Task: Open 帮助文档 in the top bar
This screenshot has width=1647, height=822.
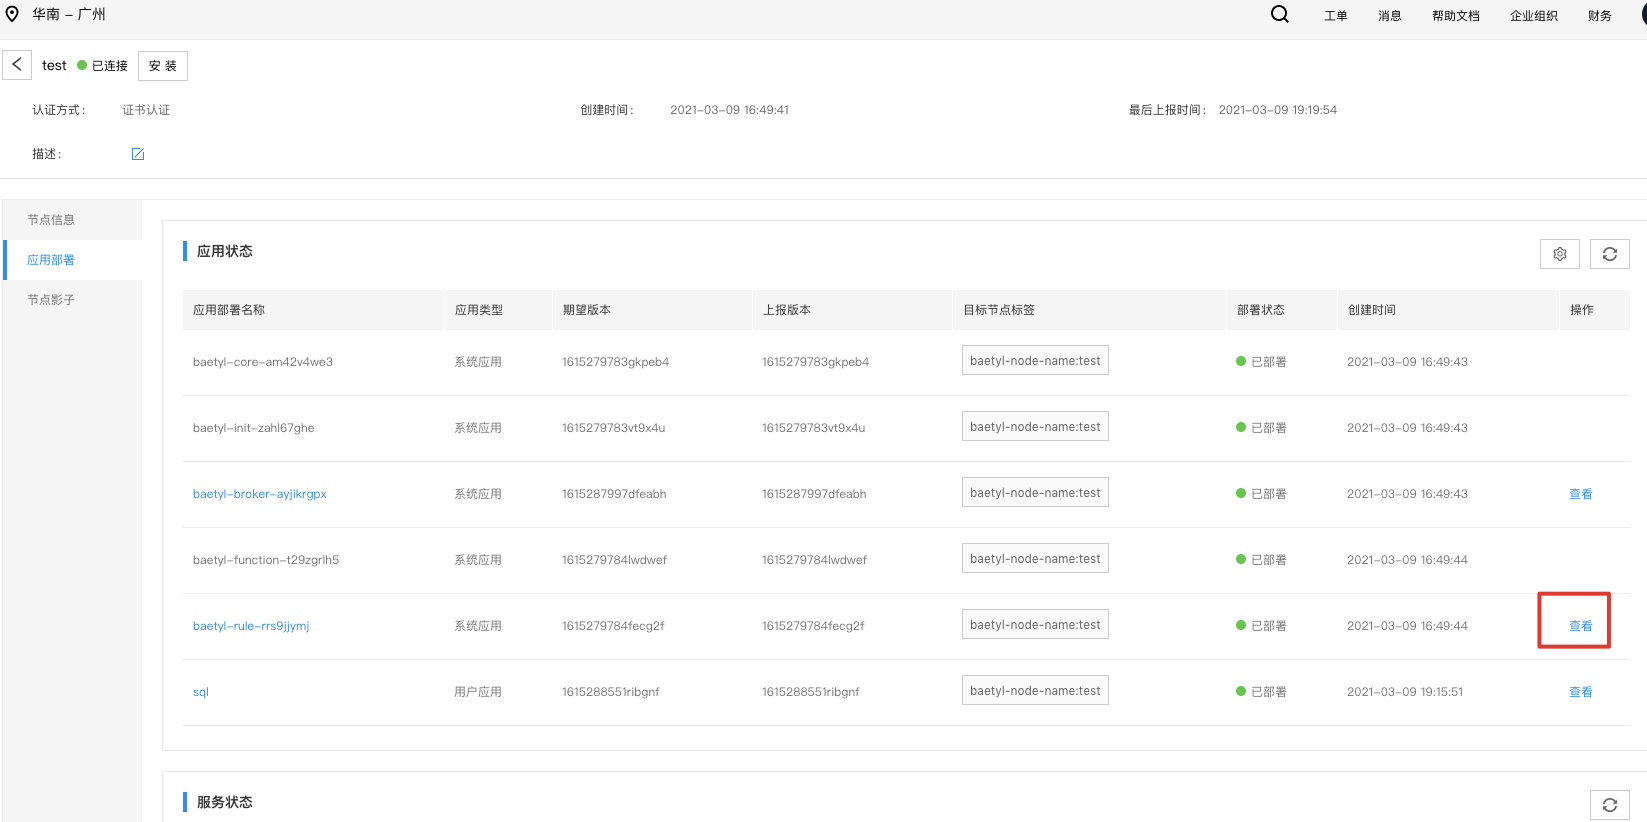Action: [1456, 16]
